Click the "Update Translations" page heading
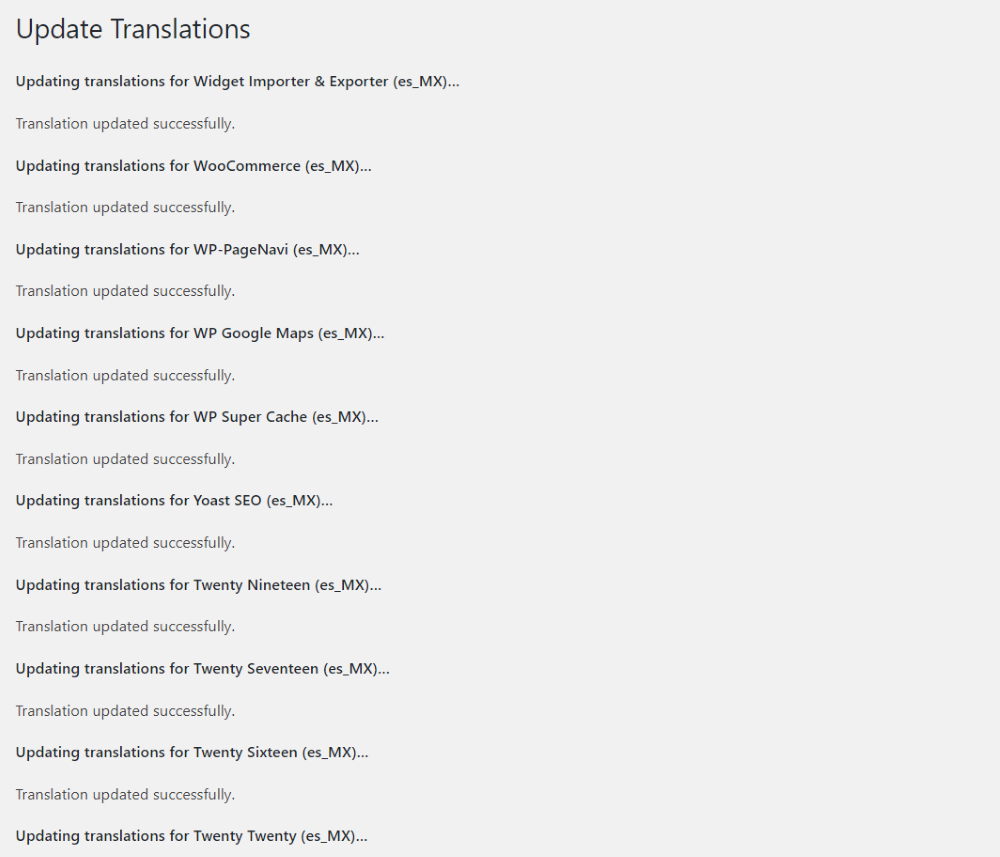Viewport: 1000px width, 857px height. pyautogui.click(x=133, y=29)
